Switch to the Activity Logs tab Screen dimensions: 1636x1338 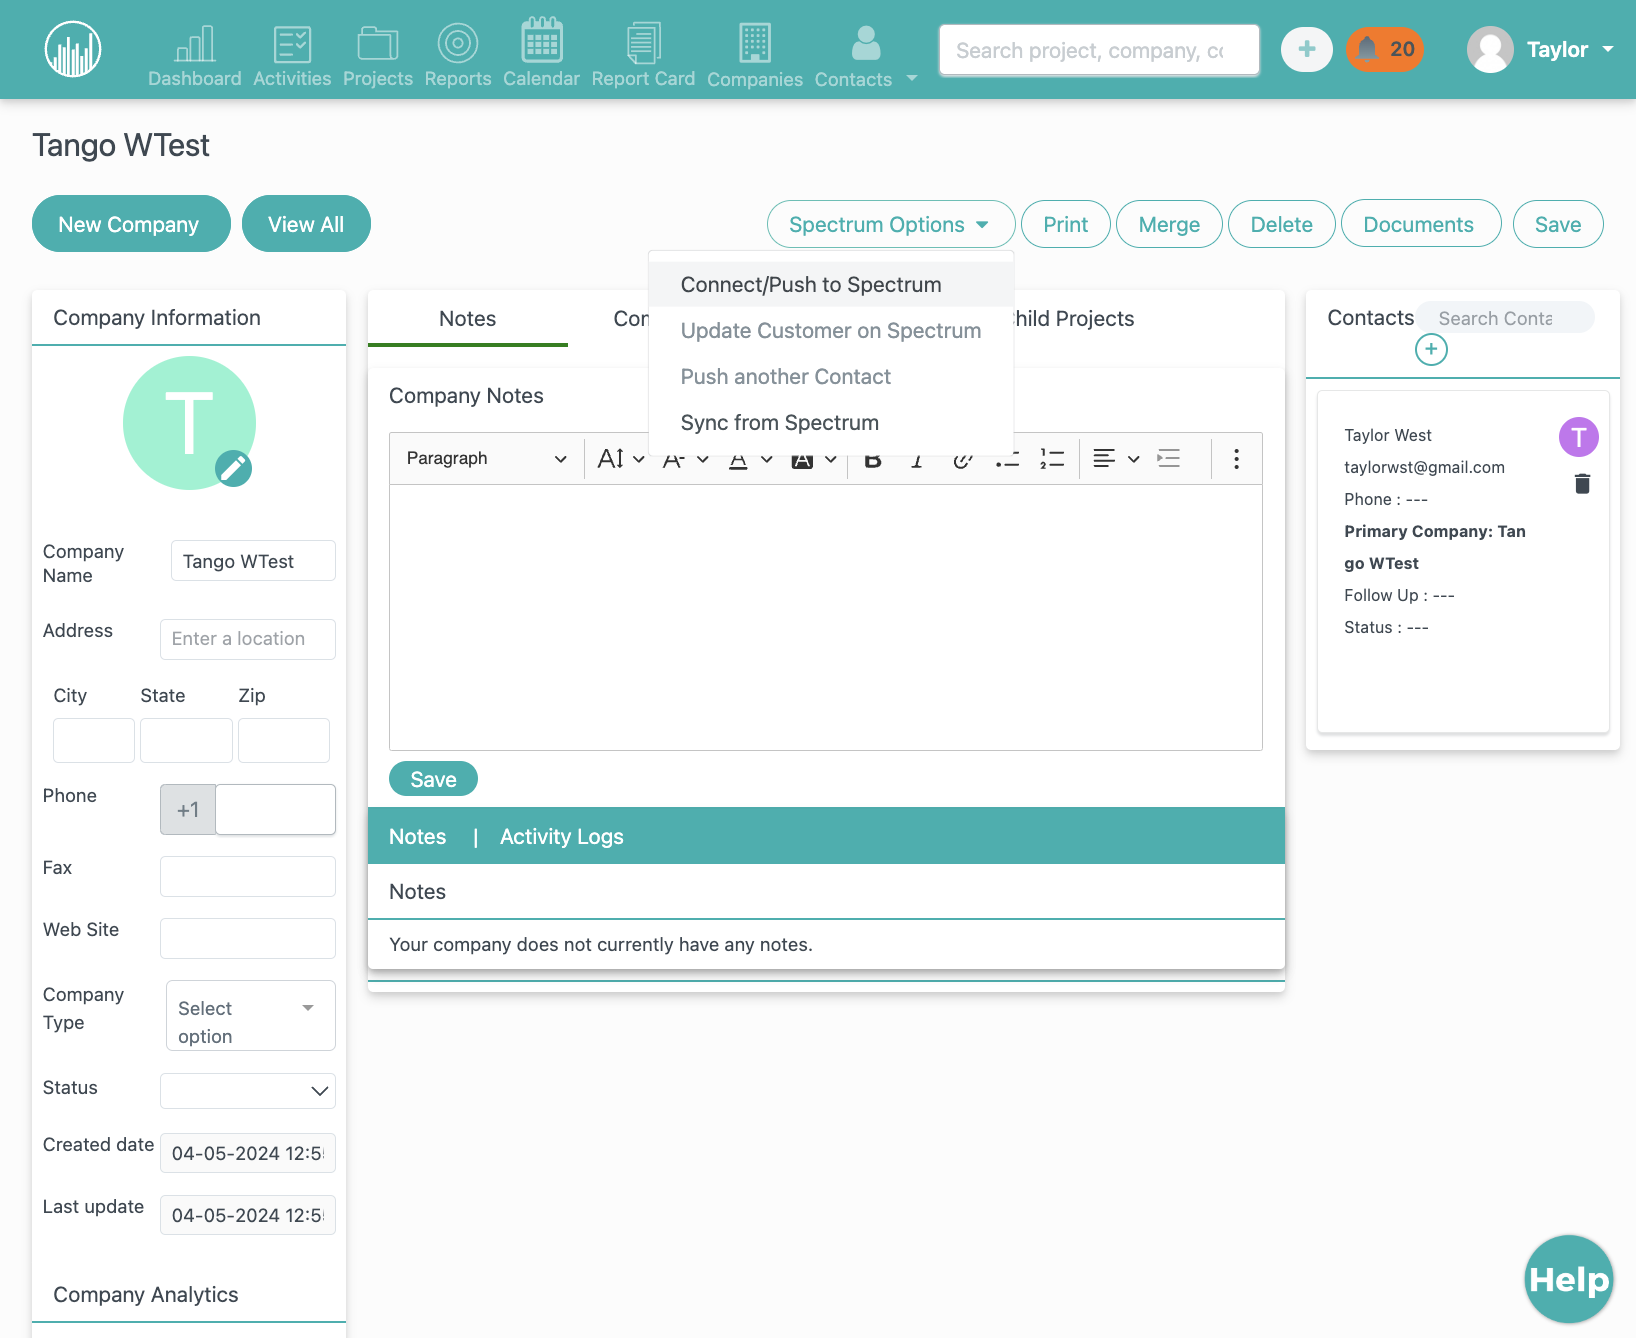tap(562, 837)
